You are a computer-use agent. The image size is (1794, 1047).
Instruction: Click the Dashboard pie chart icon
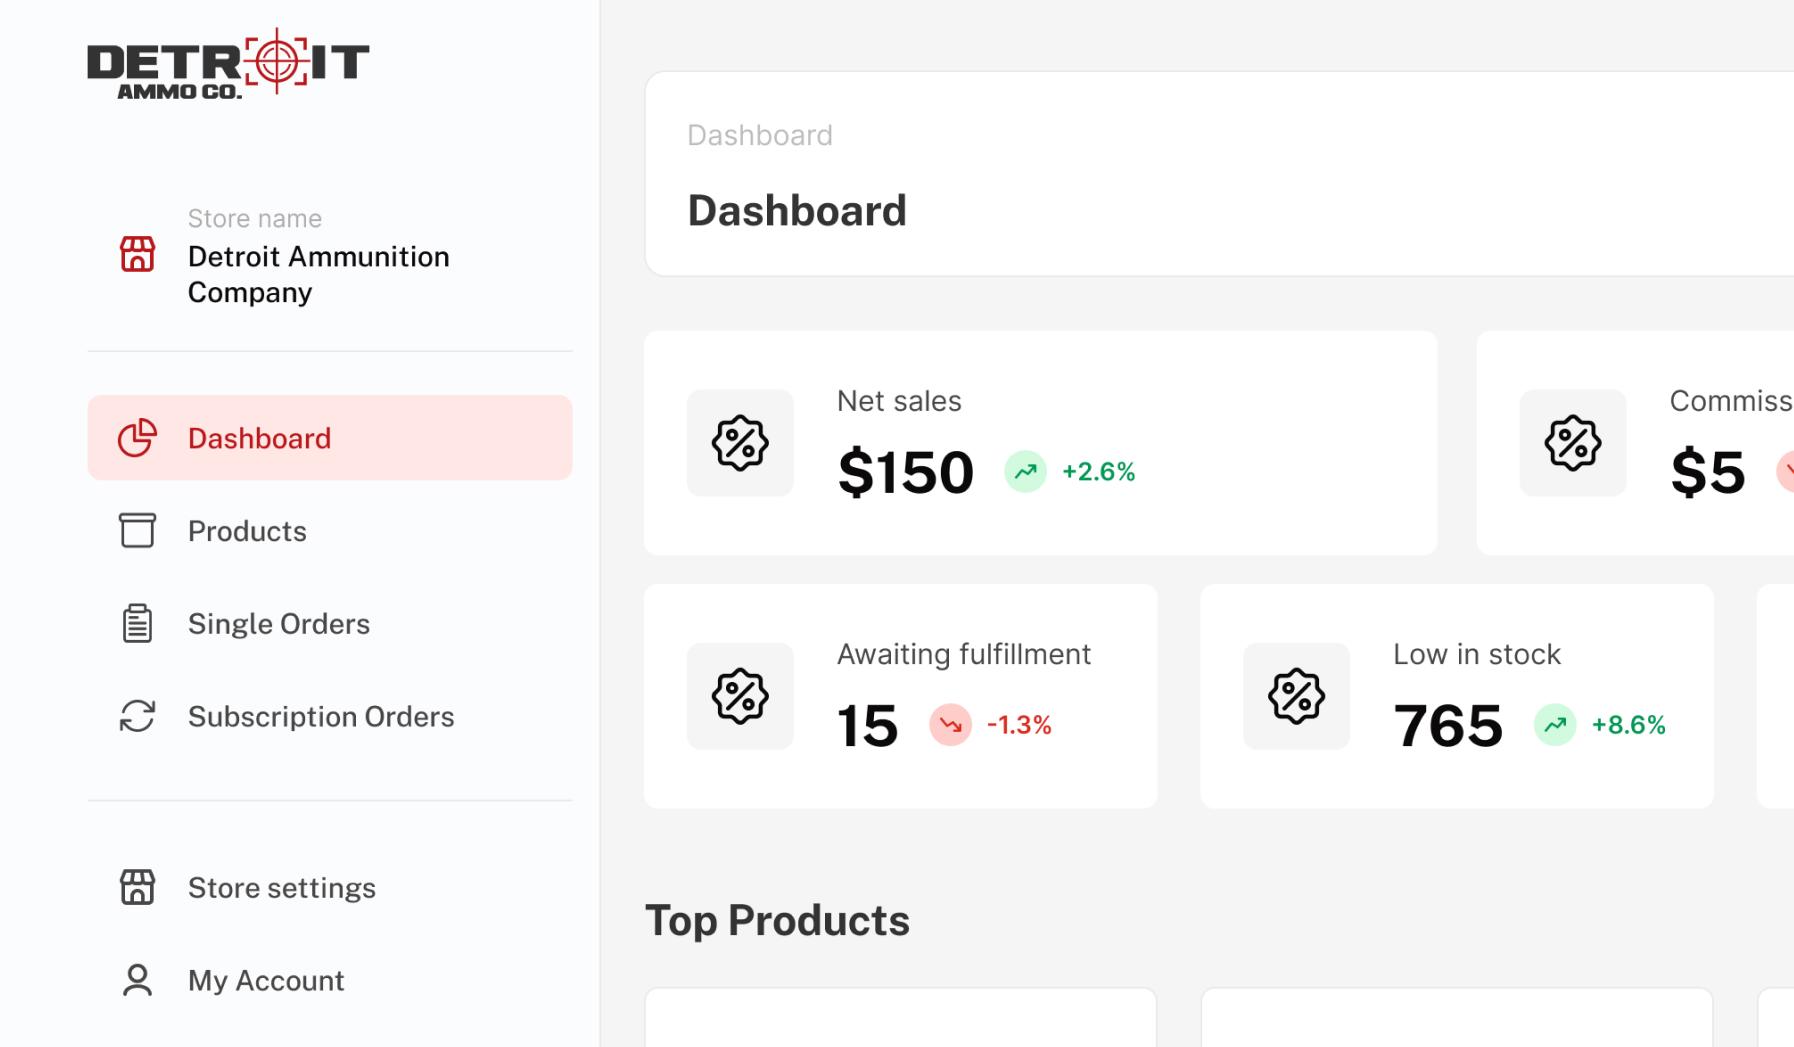[138, 438]
